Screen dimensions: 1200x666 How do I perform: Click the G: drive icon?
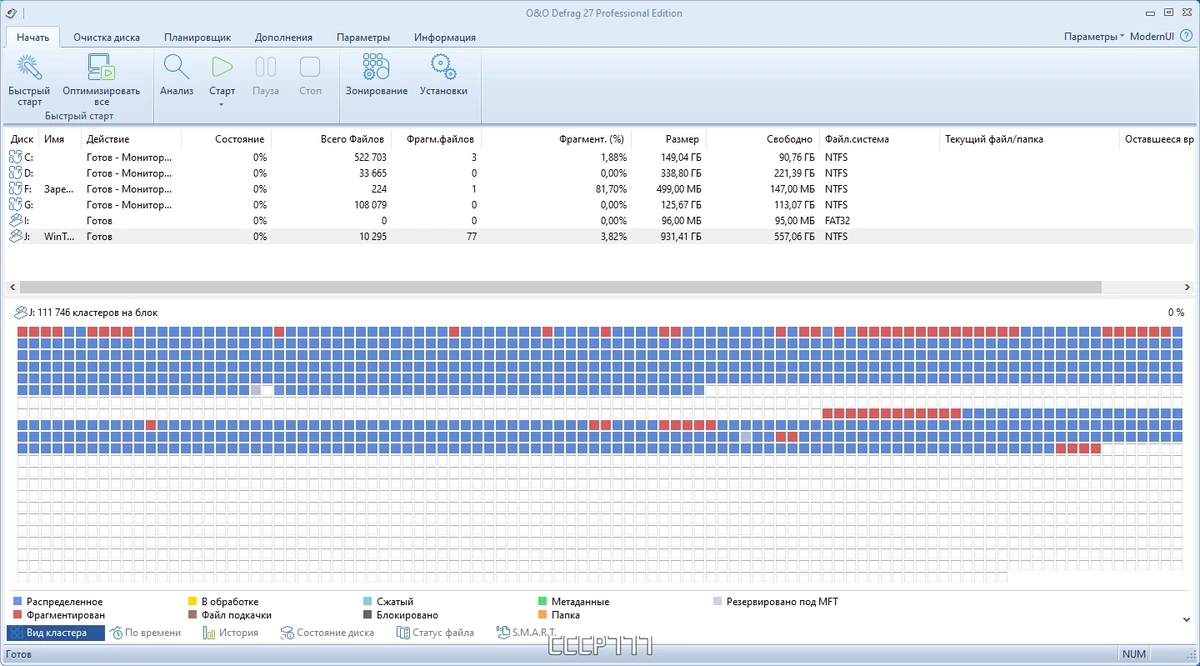coord(15,205)
